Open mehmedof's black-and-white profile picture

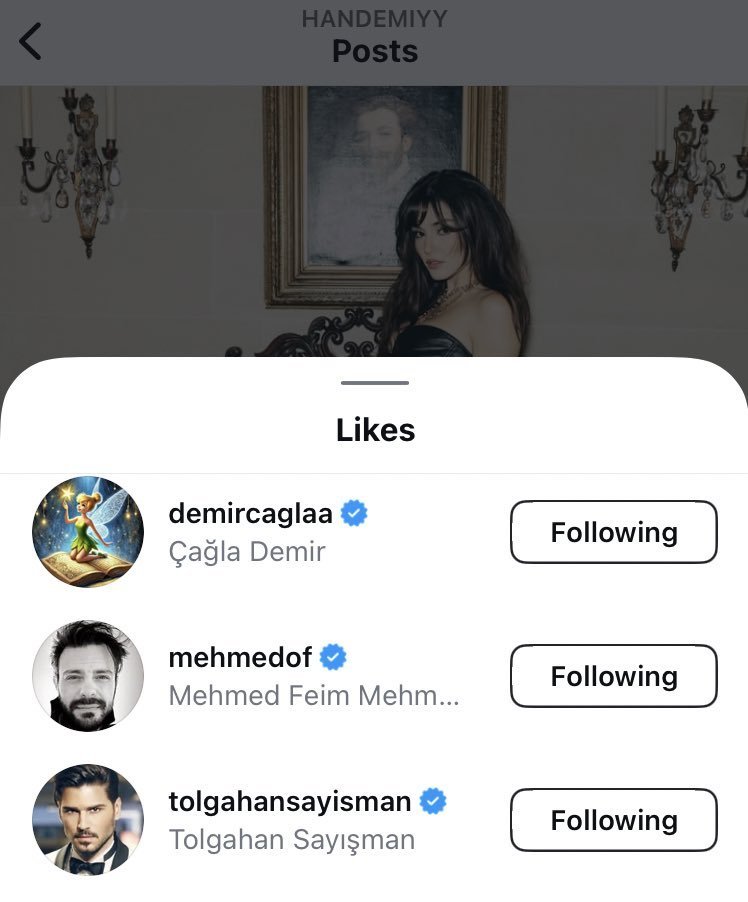(x=88, y=676)
